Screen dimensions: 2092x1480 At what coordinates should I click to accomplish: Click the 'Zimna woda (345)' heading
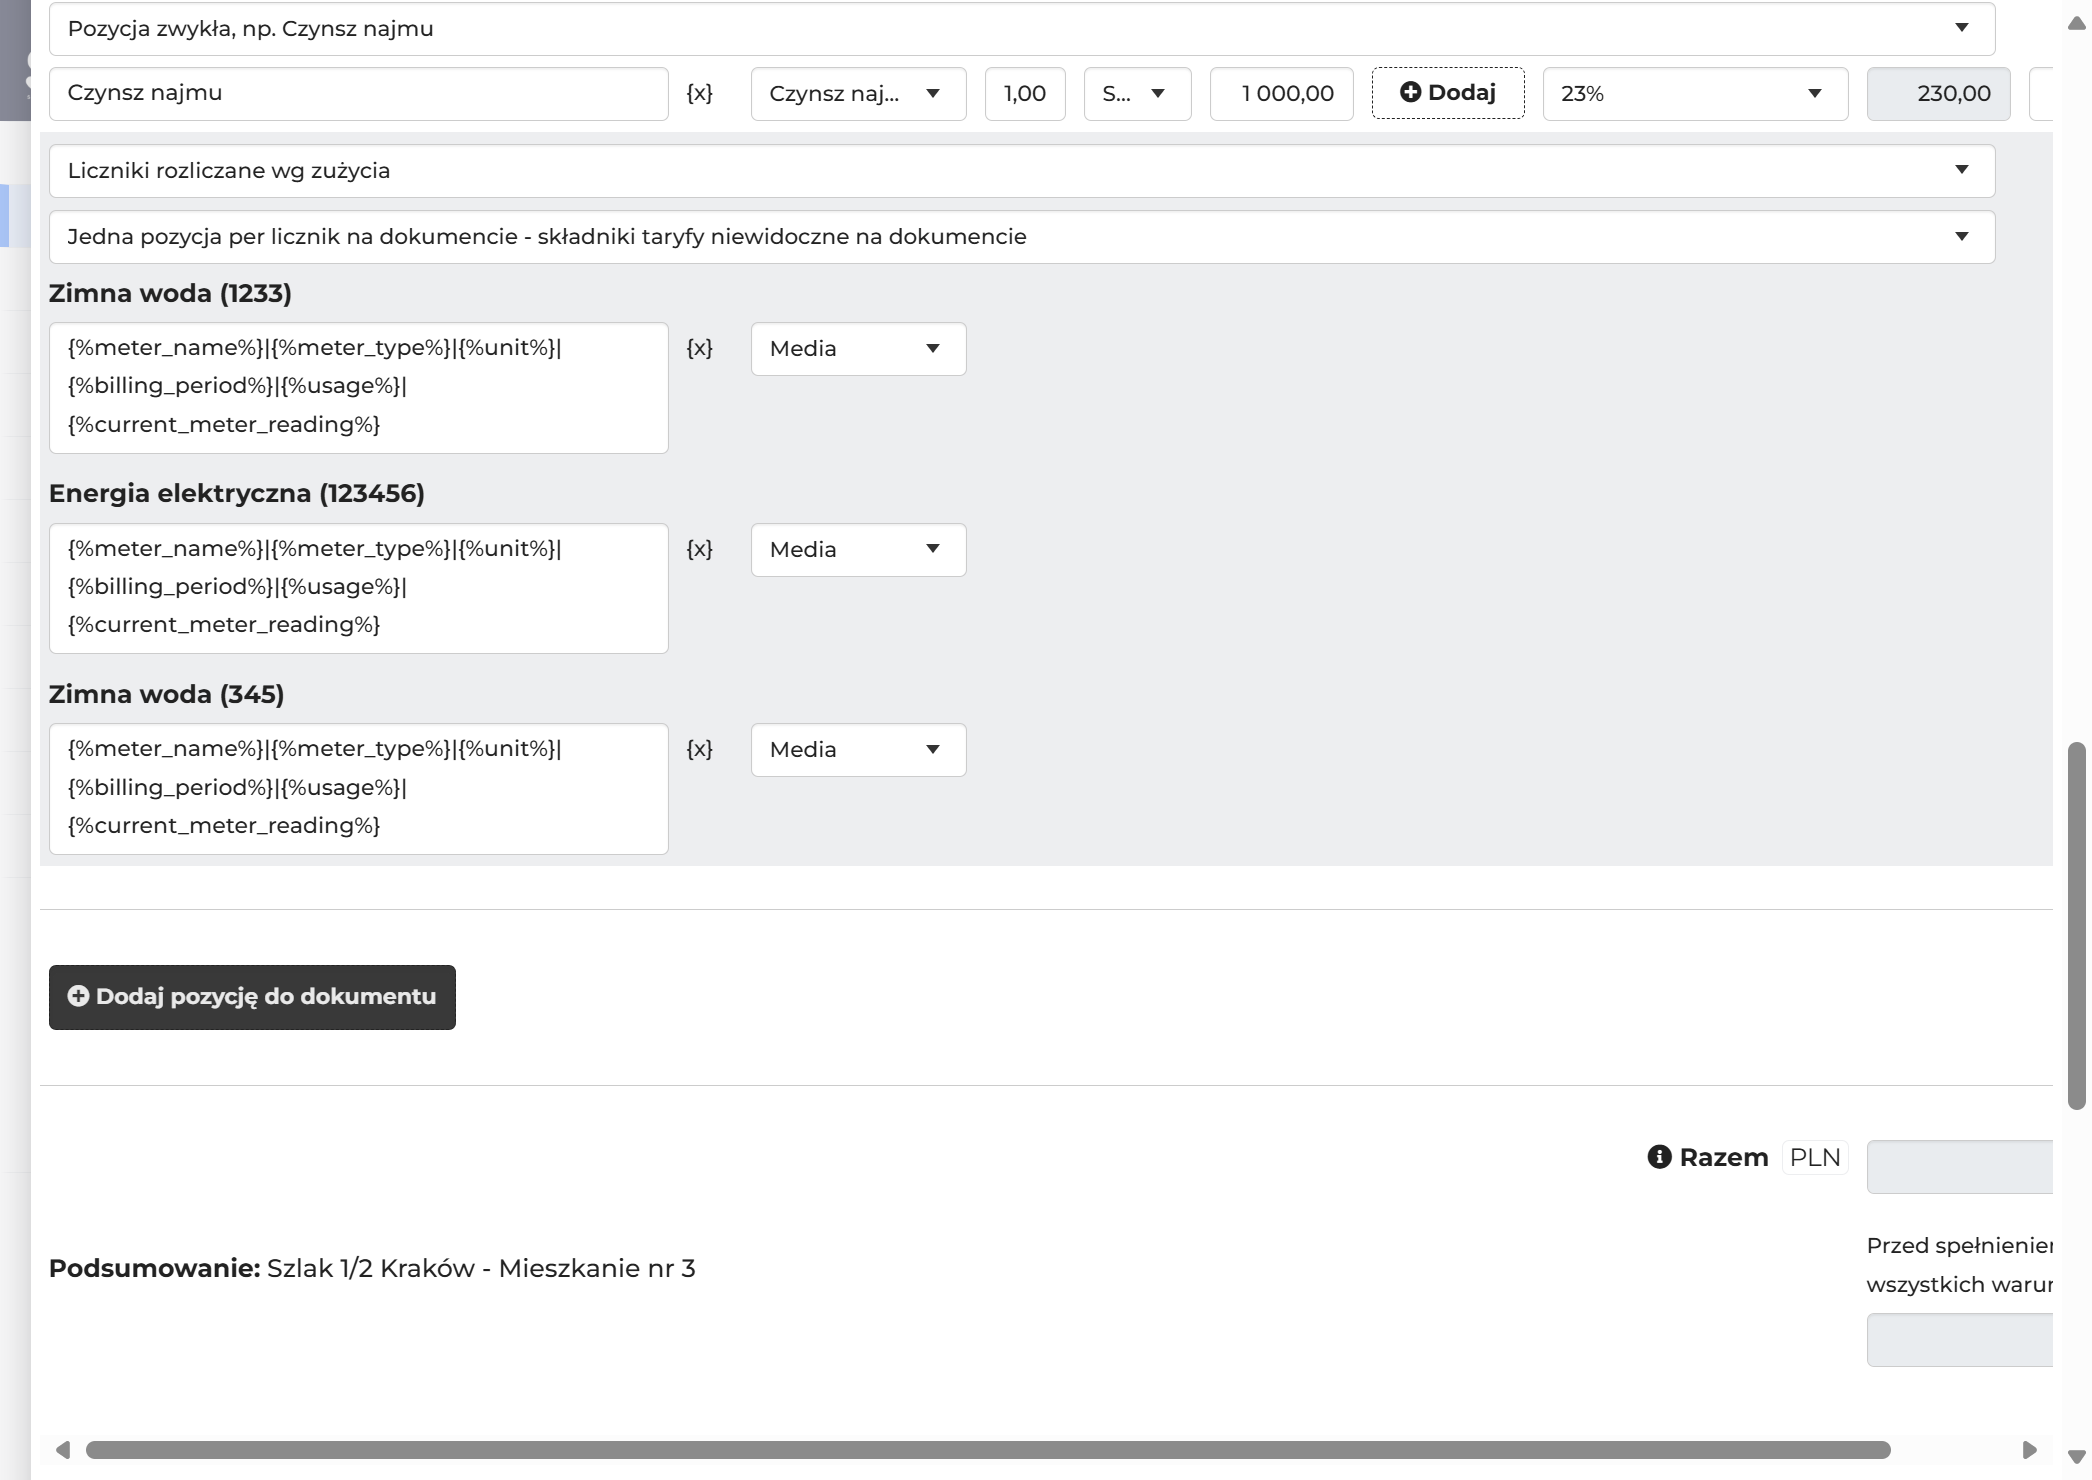point(167,694)
